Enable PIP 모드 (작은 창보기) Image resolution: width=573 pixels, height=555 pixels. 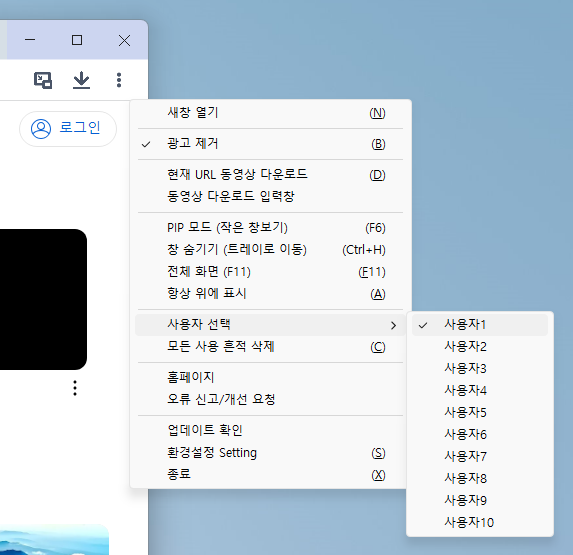270,228
